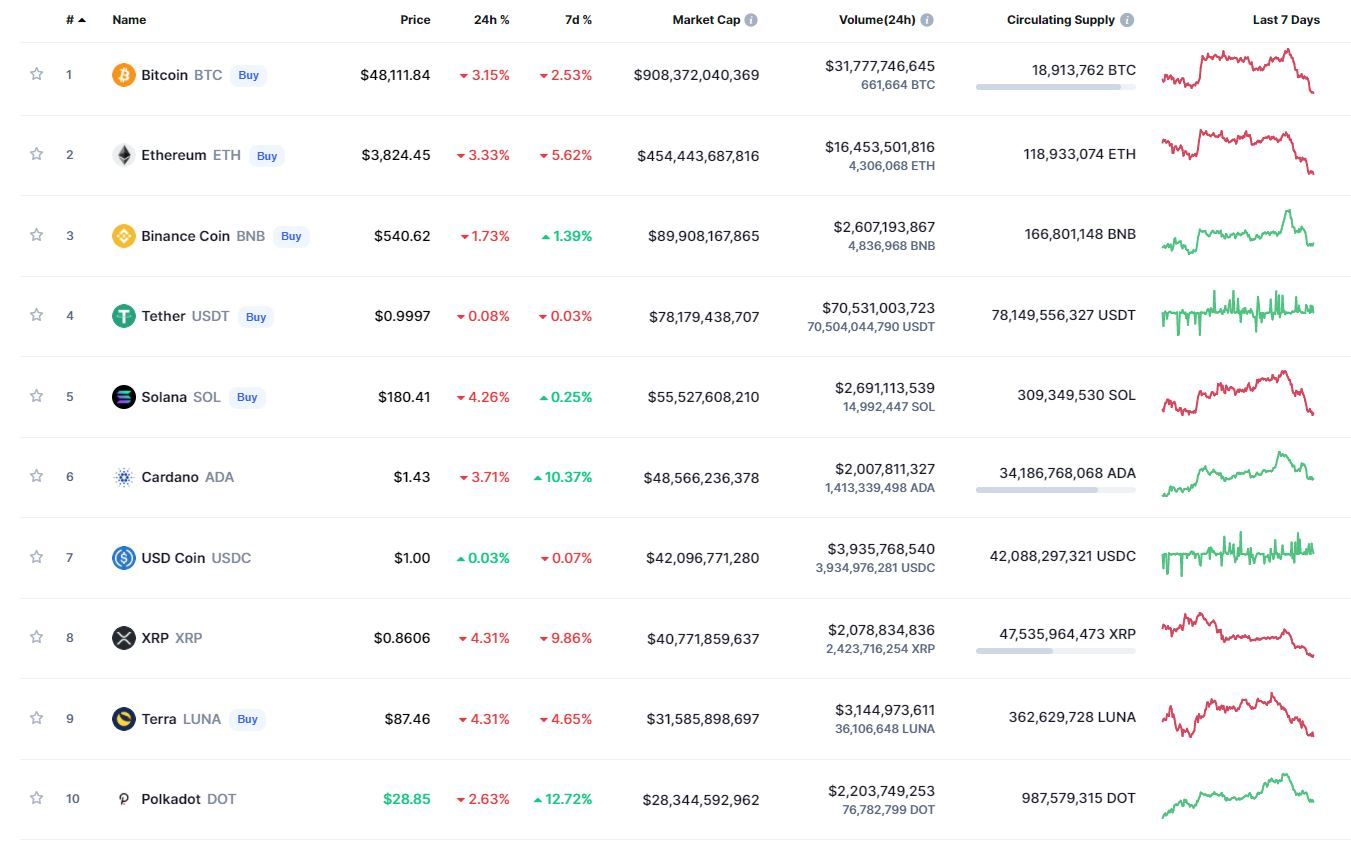Click the Tether logo icon
Viewport: 1351px width, 844px height.
123,316
